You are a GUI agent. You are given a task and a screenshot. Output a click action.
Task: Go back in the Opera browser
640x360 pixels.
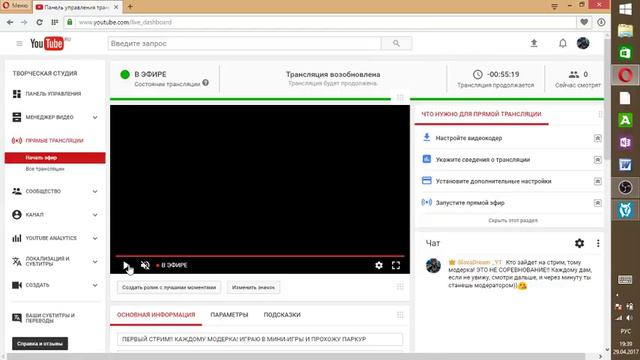[10, 22]
